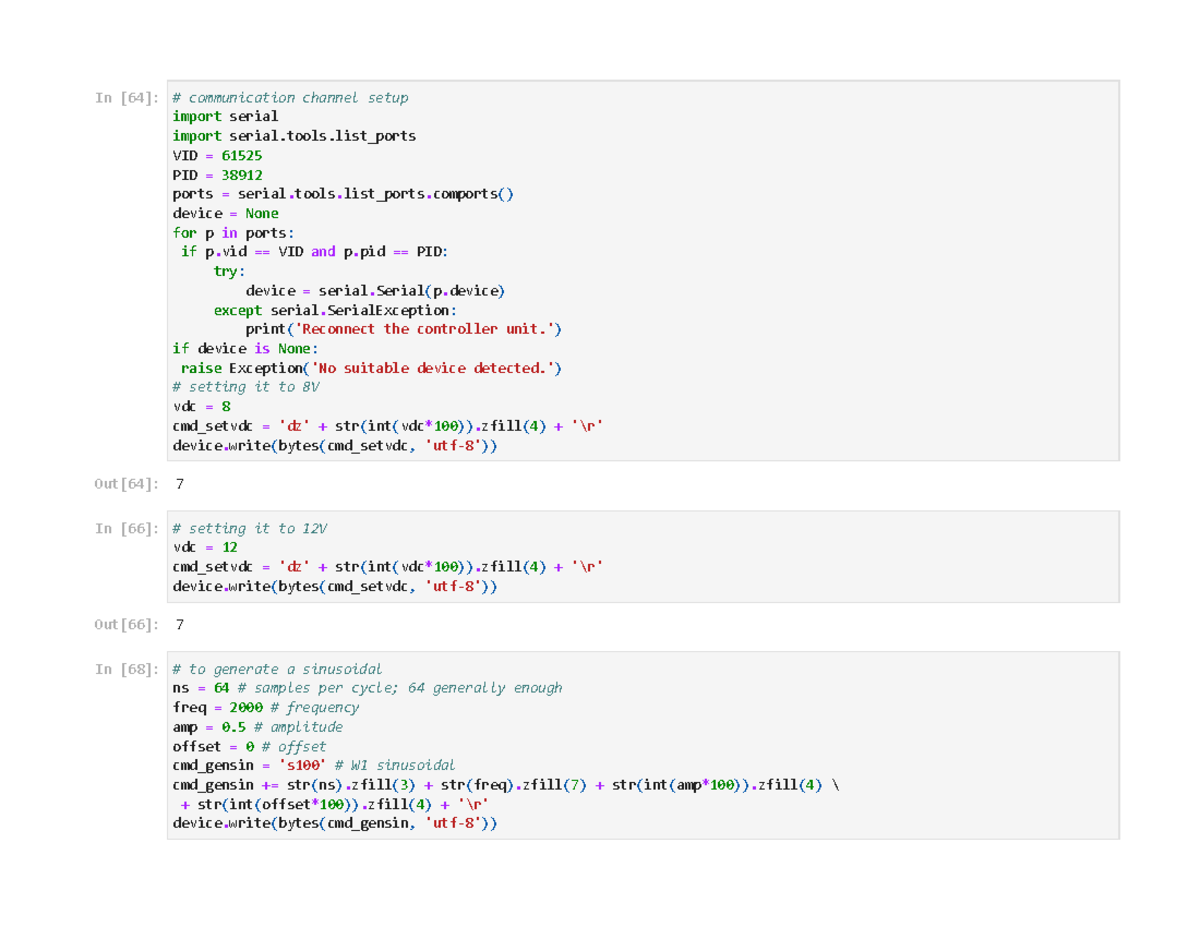Click the output value 7 beside Out[66]
This screenshot has height=927, width=1200.
point(180,625)
